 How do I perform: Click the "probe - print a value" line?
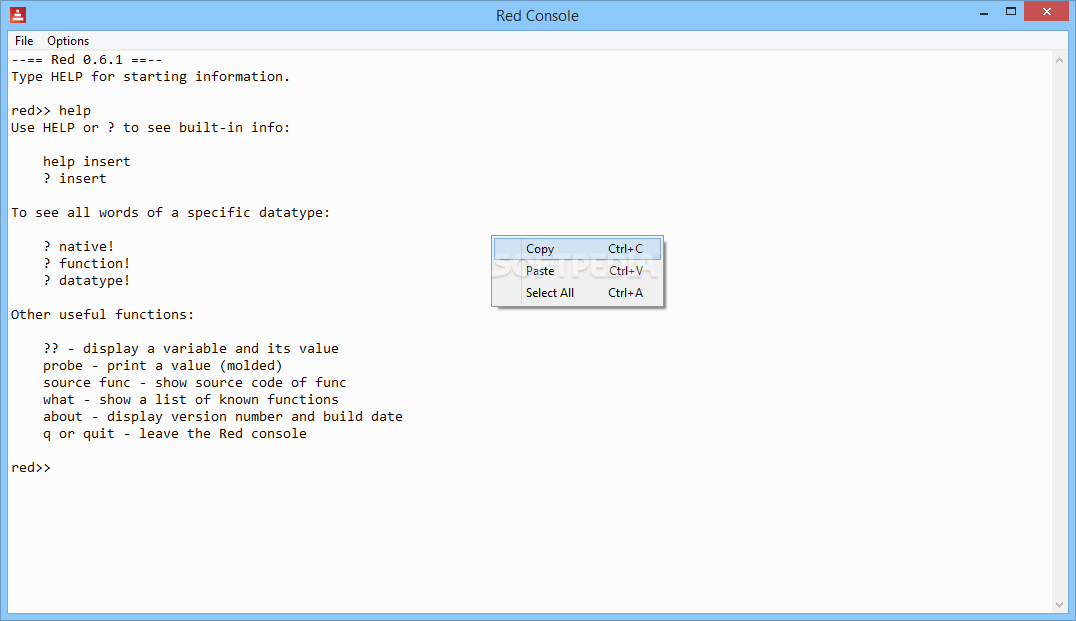click(x=163, y=366)
